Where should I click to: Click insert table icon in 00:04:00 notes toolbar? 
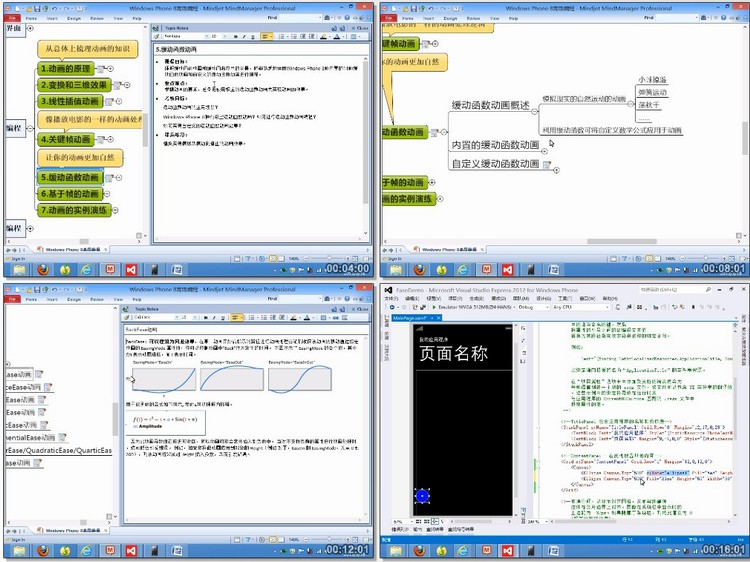(x=354, y=36)
